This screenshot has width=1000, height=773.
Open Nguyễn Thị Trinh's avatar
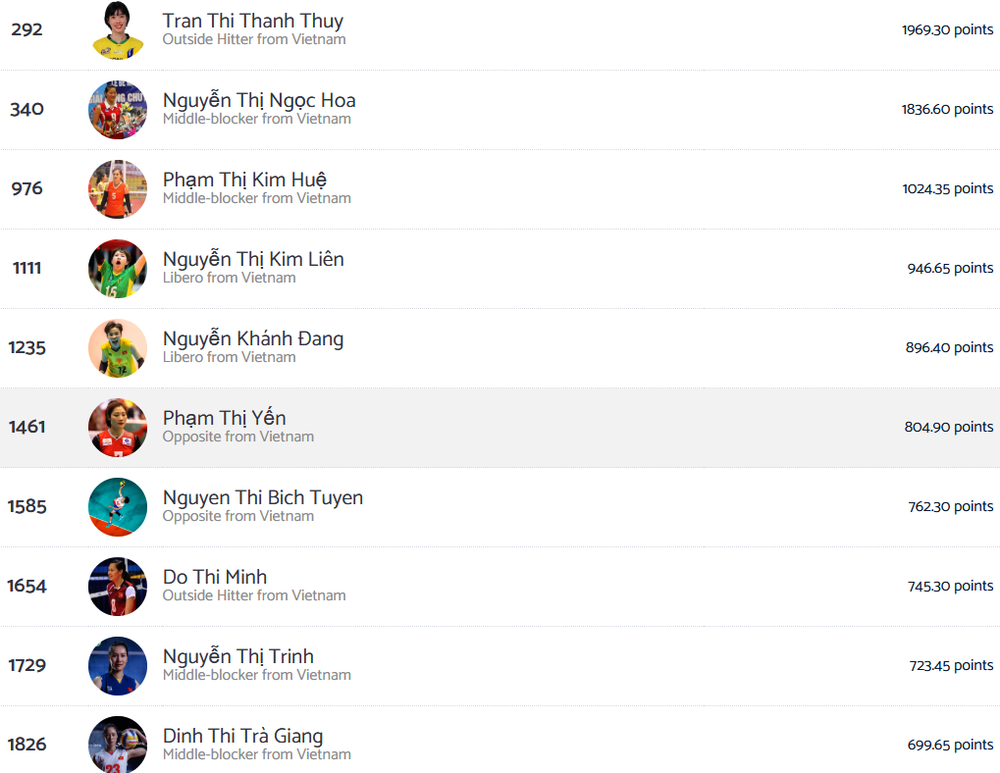coord(117,666)
